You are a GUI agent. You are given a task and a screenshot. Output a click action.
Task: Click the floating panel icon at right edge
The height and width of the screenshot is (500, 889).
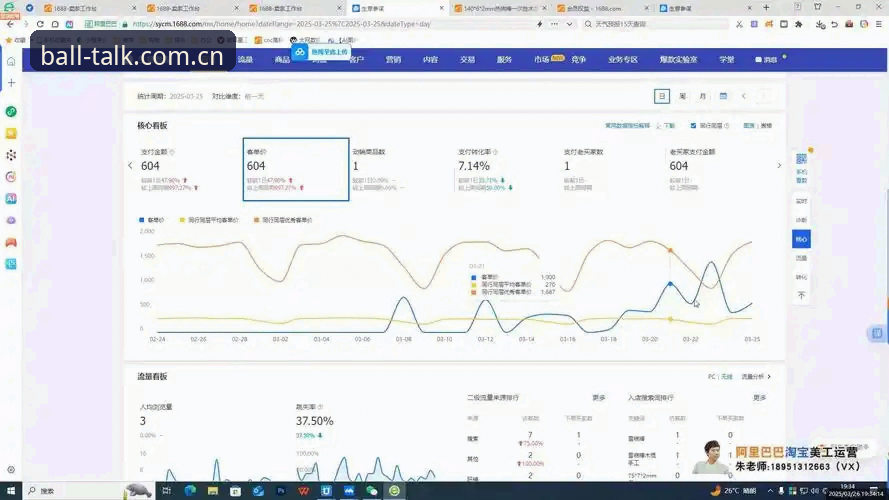pos(877,333)
